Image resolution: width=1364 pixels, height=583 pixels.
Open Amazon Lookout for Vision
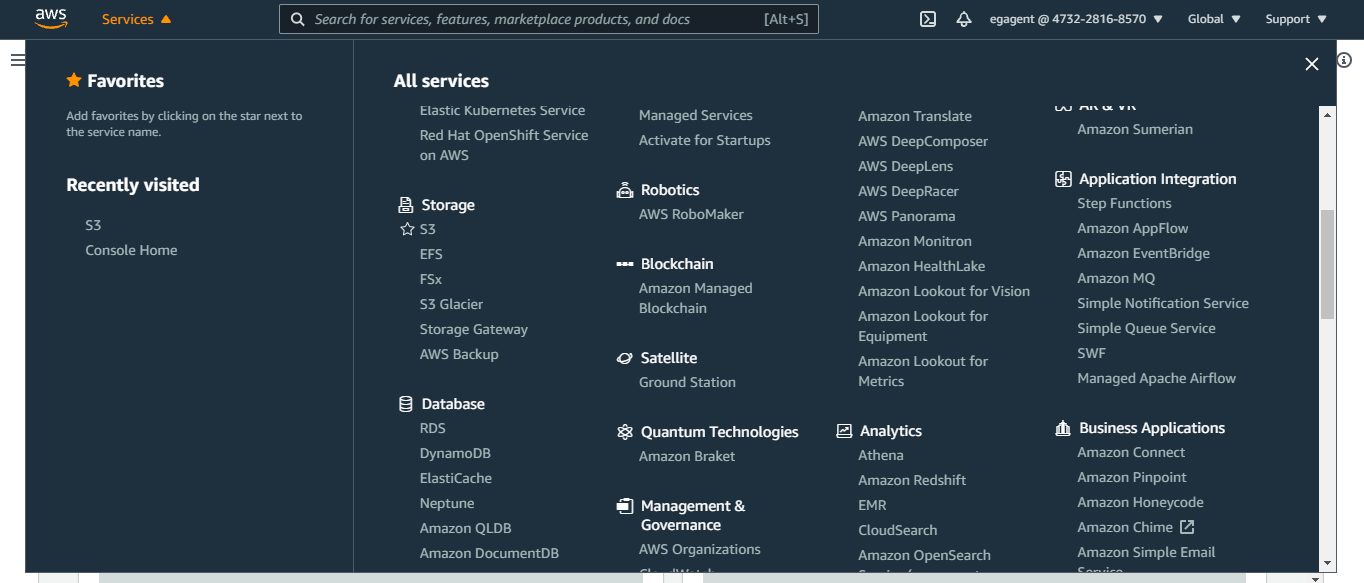[x=944, y=291]
